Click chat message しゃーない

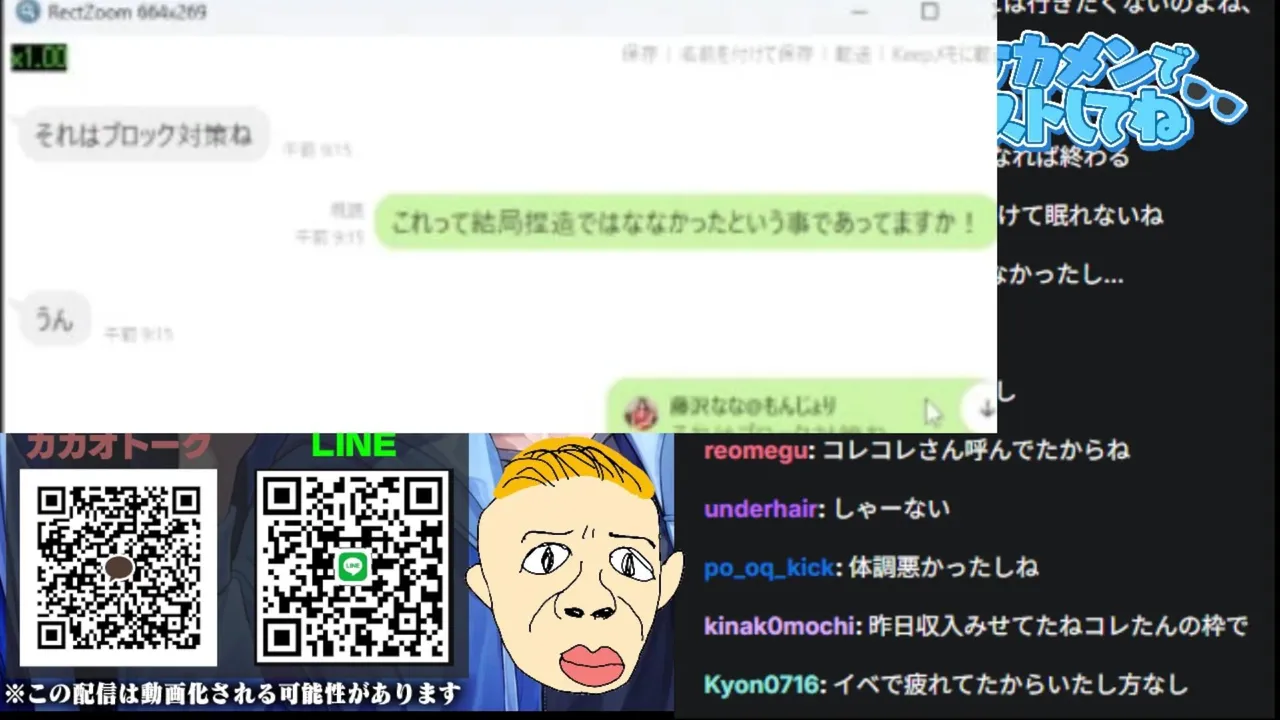tap(892, 509)
